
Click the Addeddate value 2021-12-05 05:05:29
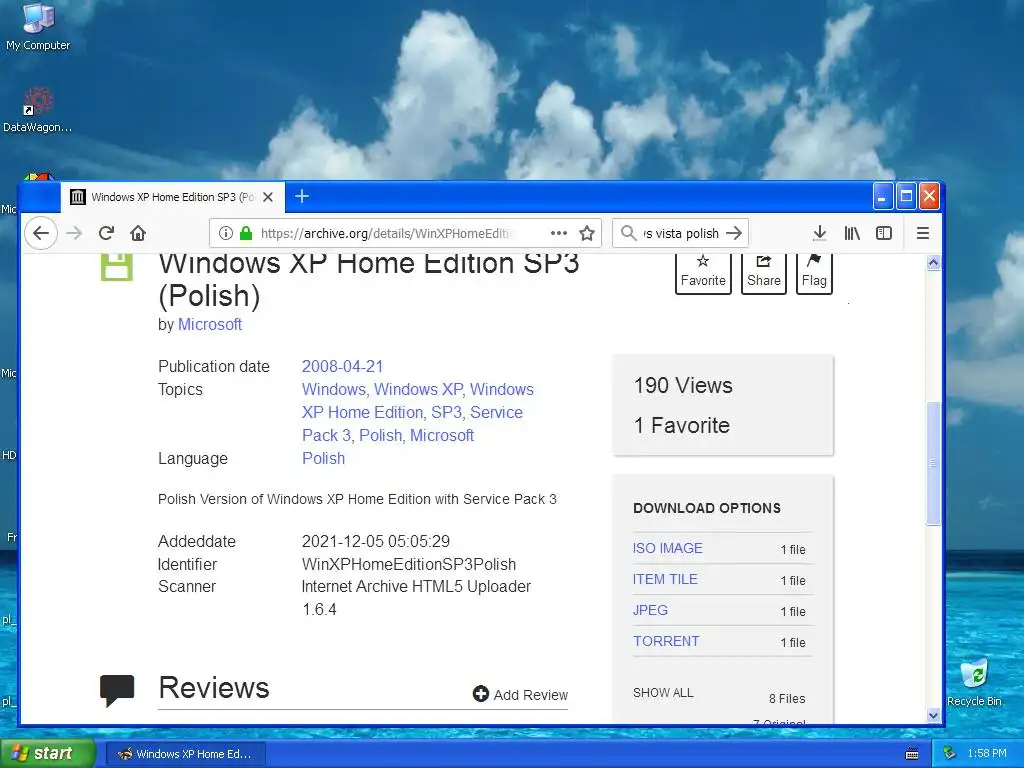pos(376,541)
